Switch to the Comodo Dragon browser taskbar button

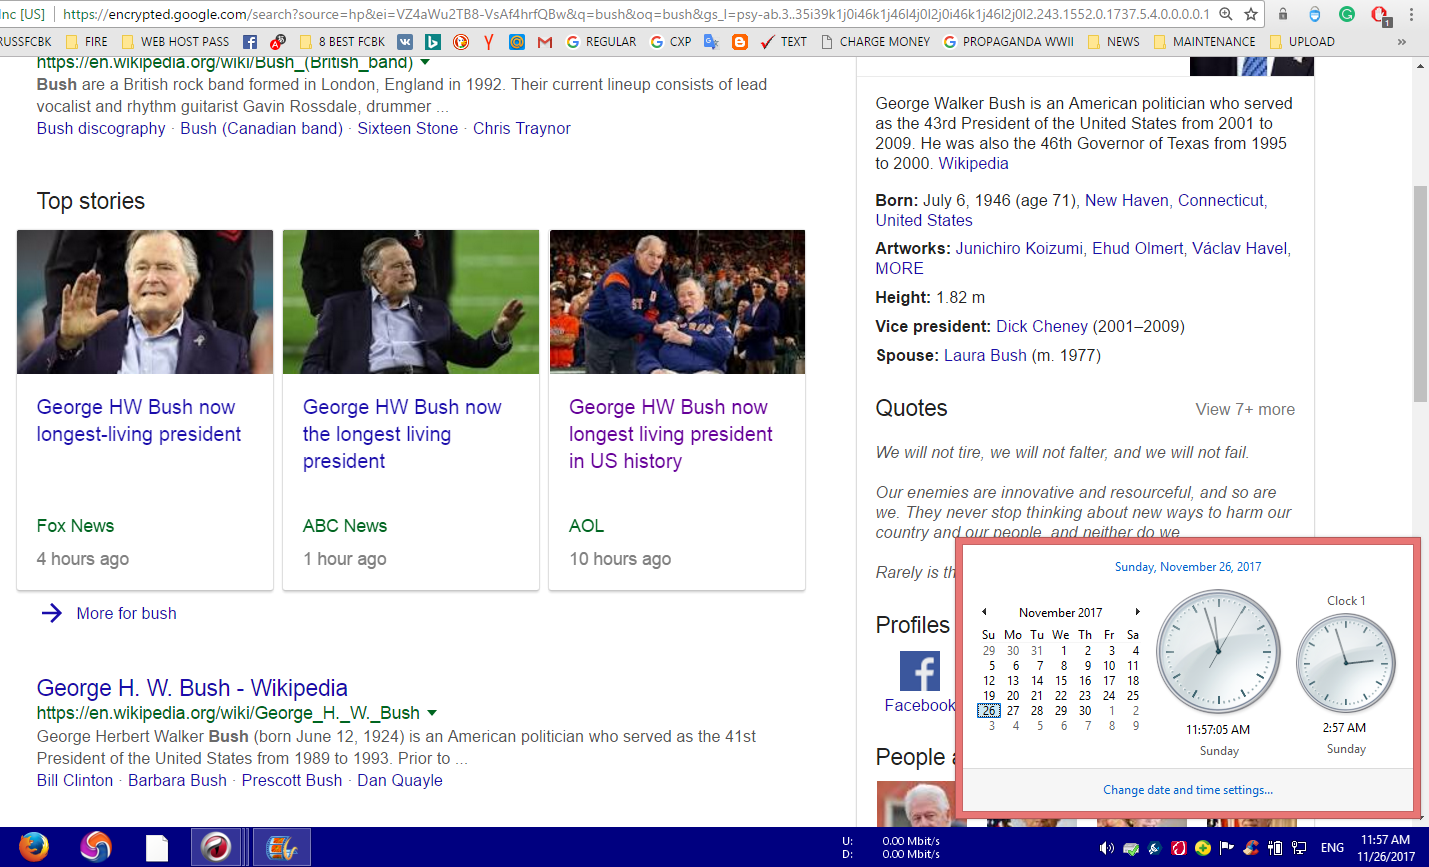point(216,848)
